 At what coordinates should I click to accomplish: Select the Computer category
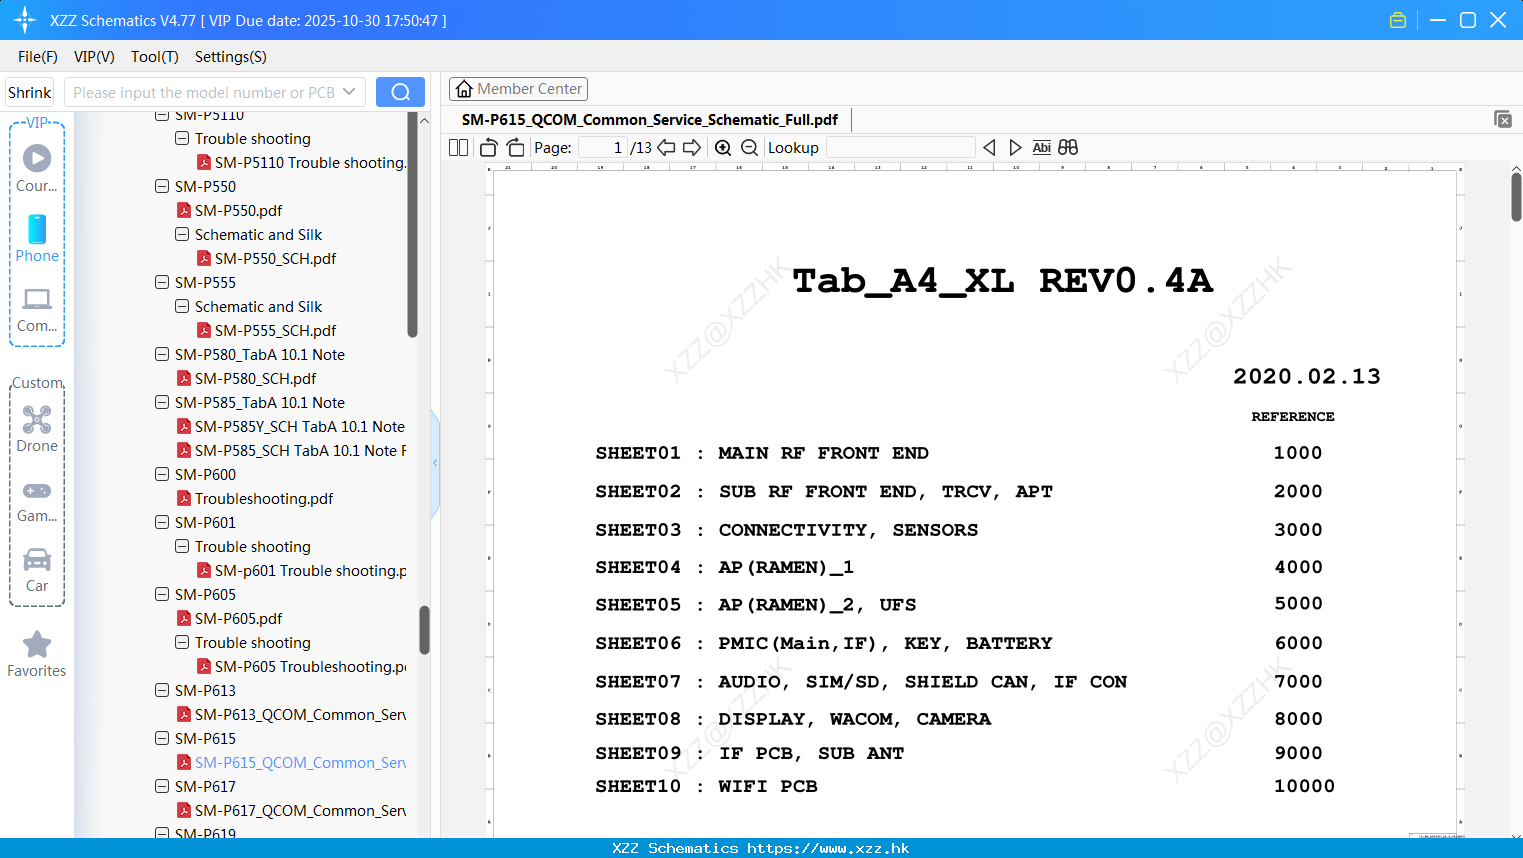[x=37, y=309]
